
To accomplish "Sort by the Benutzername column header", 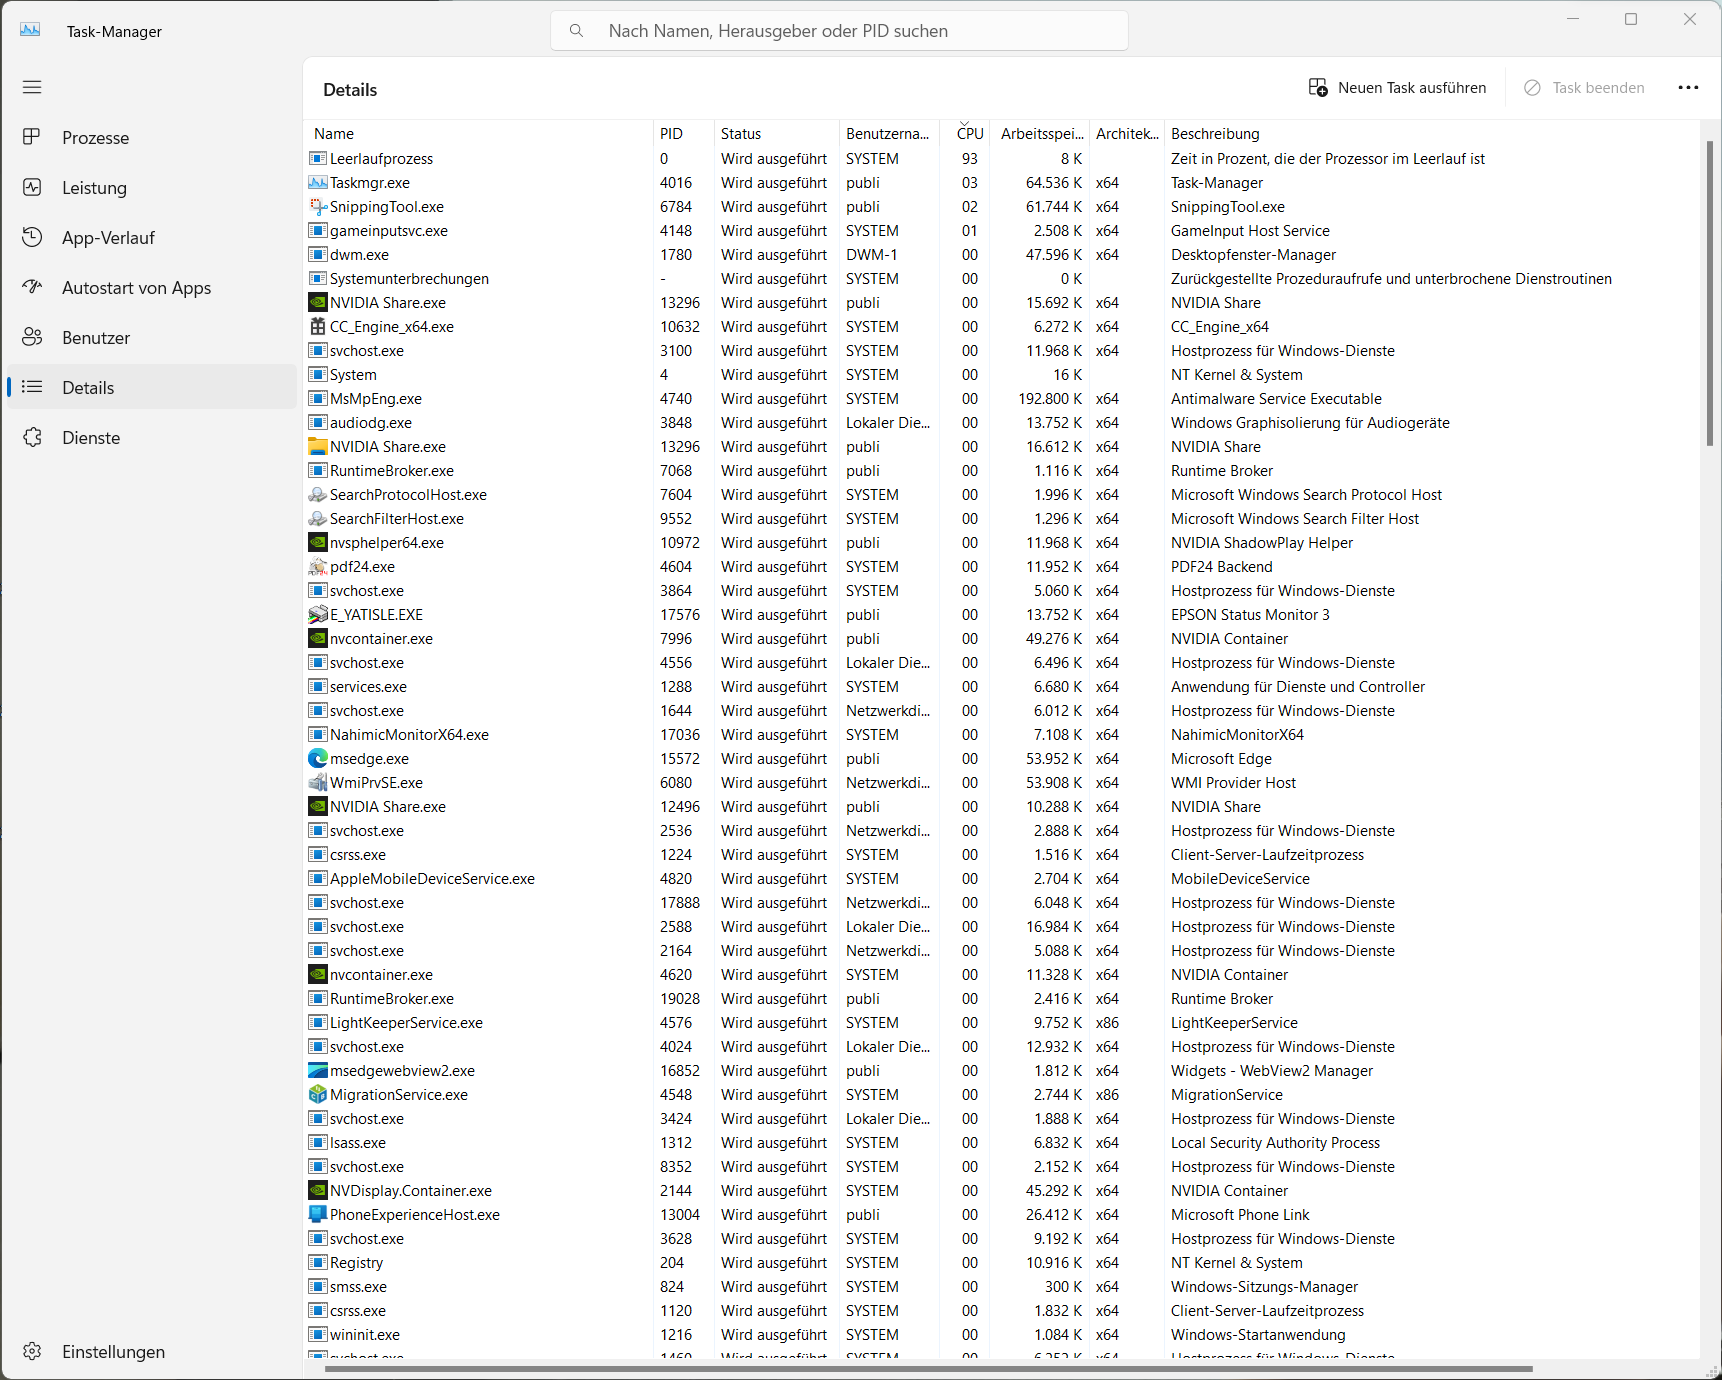I will coord(889,134).
